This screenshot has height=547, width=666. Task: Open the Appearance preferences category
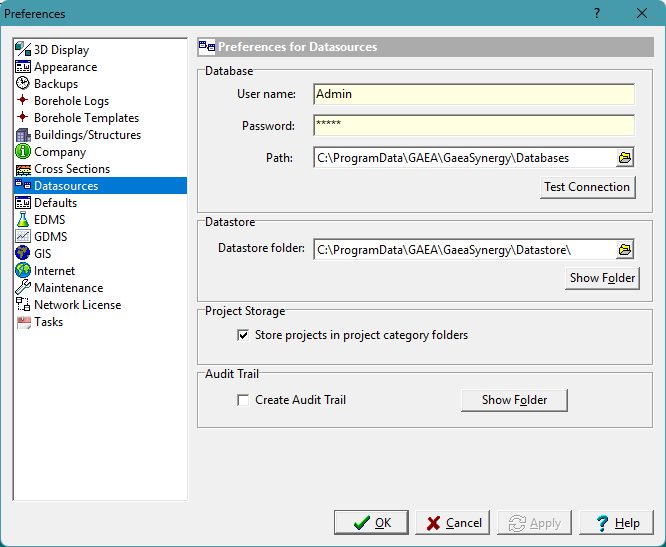65,67
